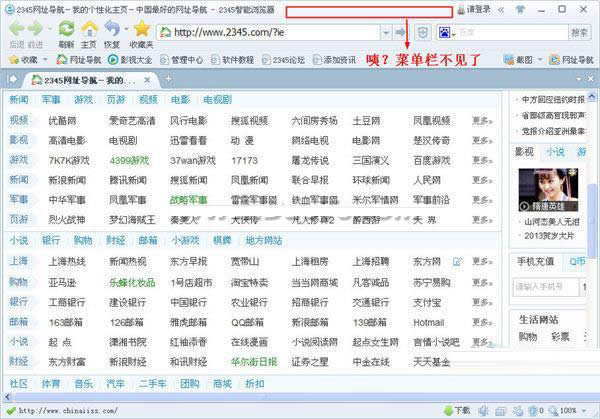Click the back navigation arrow
Screen dimensions: 600x419
click(17, 29)
